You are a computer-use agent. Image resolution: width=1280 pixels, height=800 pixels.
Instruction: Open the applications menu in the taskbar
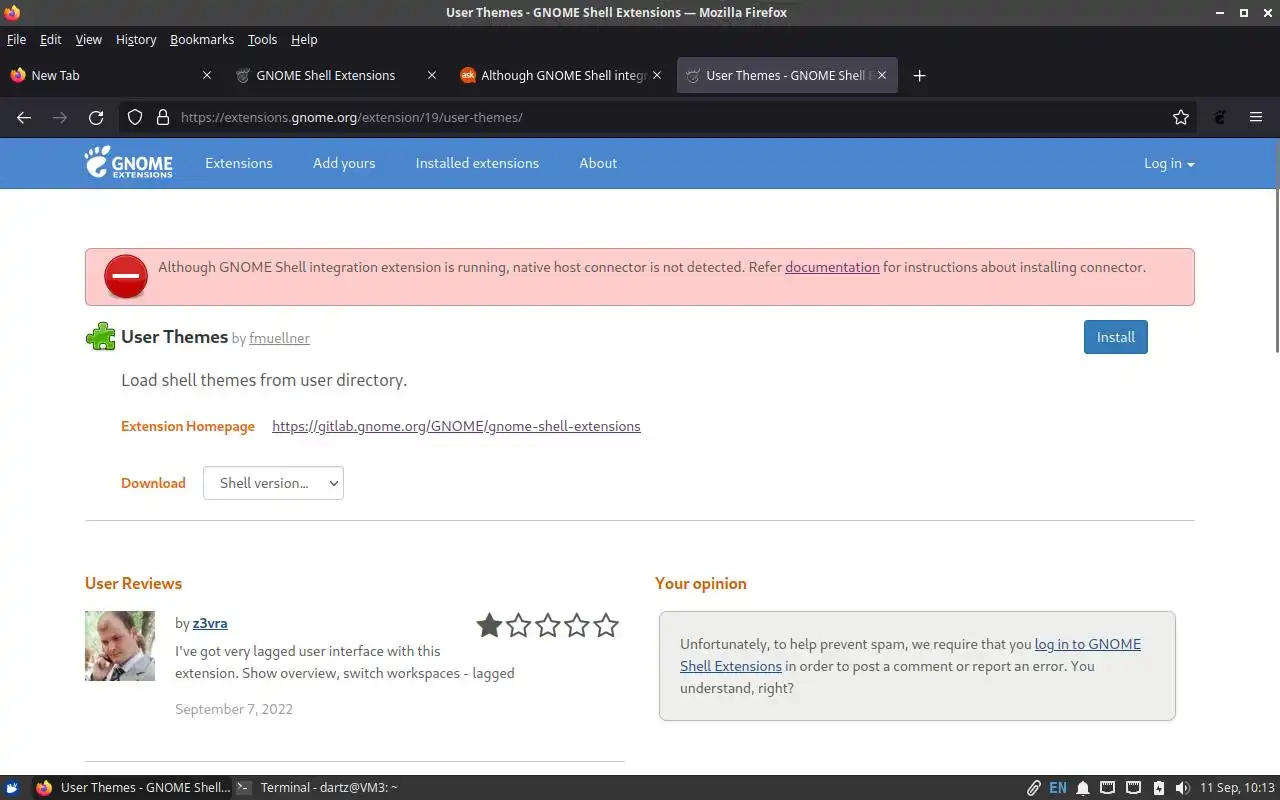point(12,787)
